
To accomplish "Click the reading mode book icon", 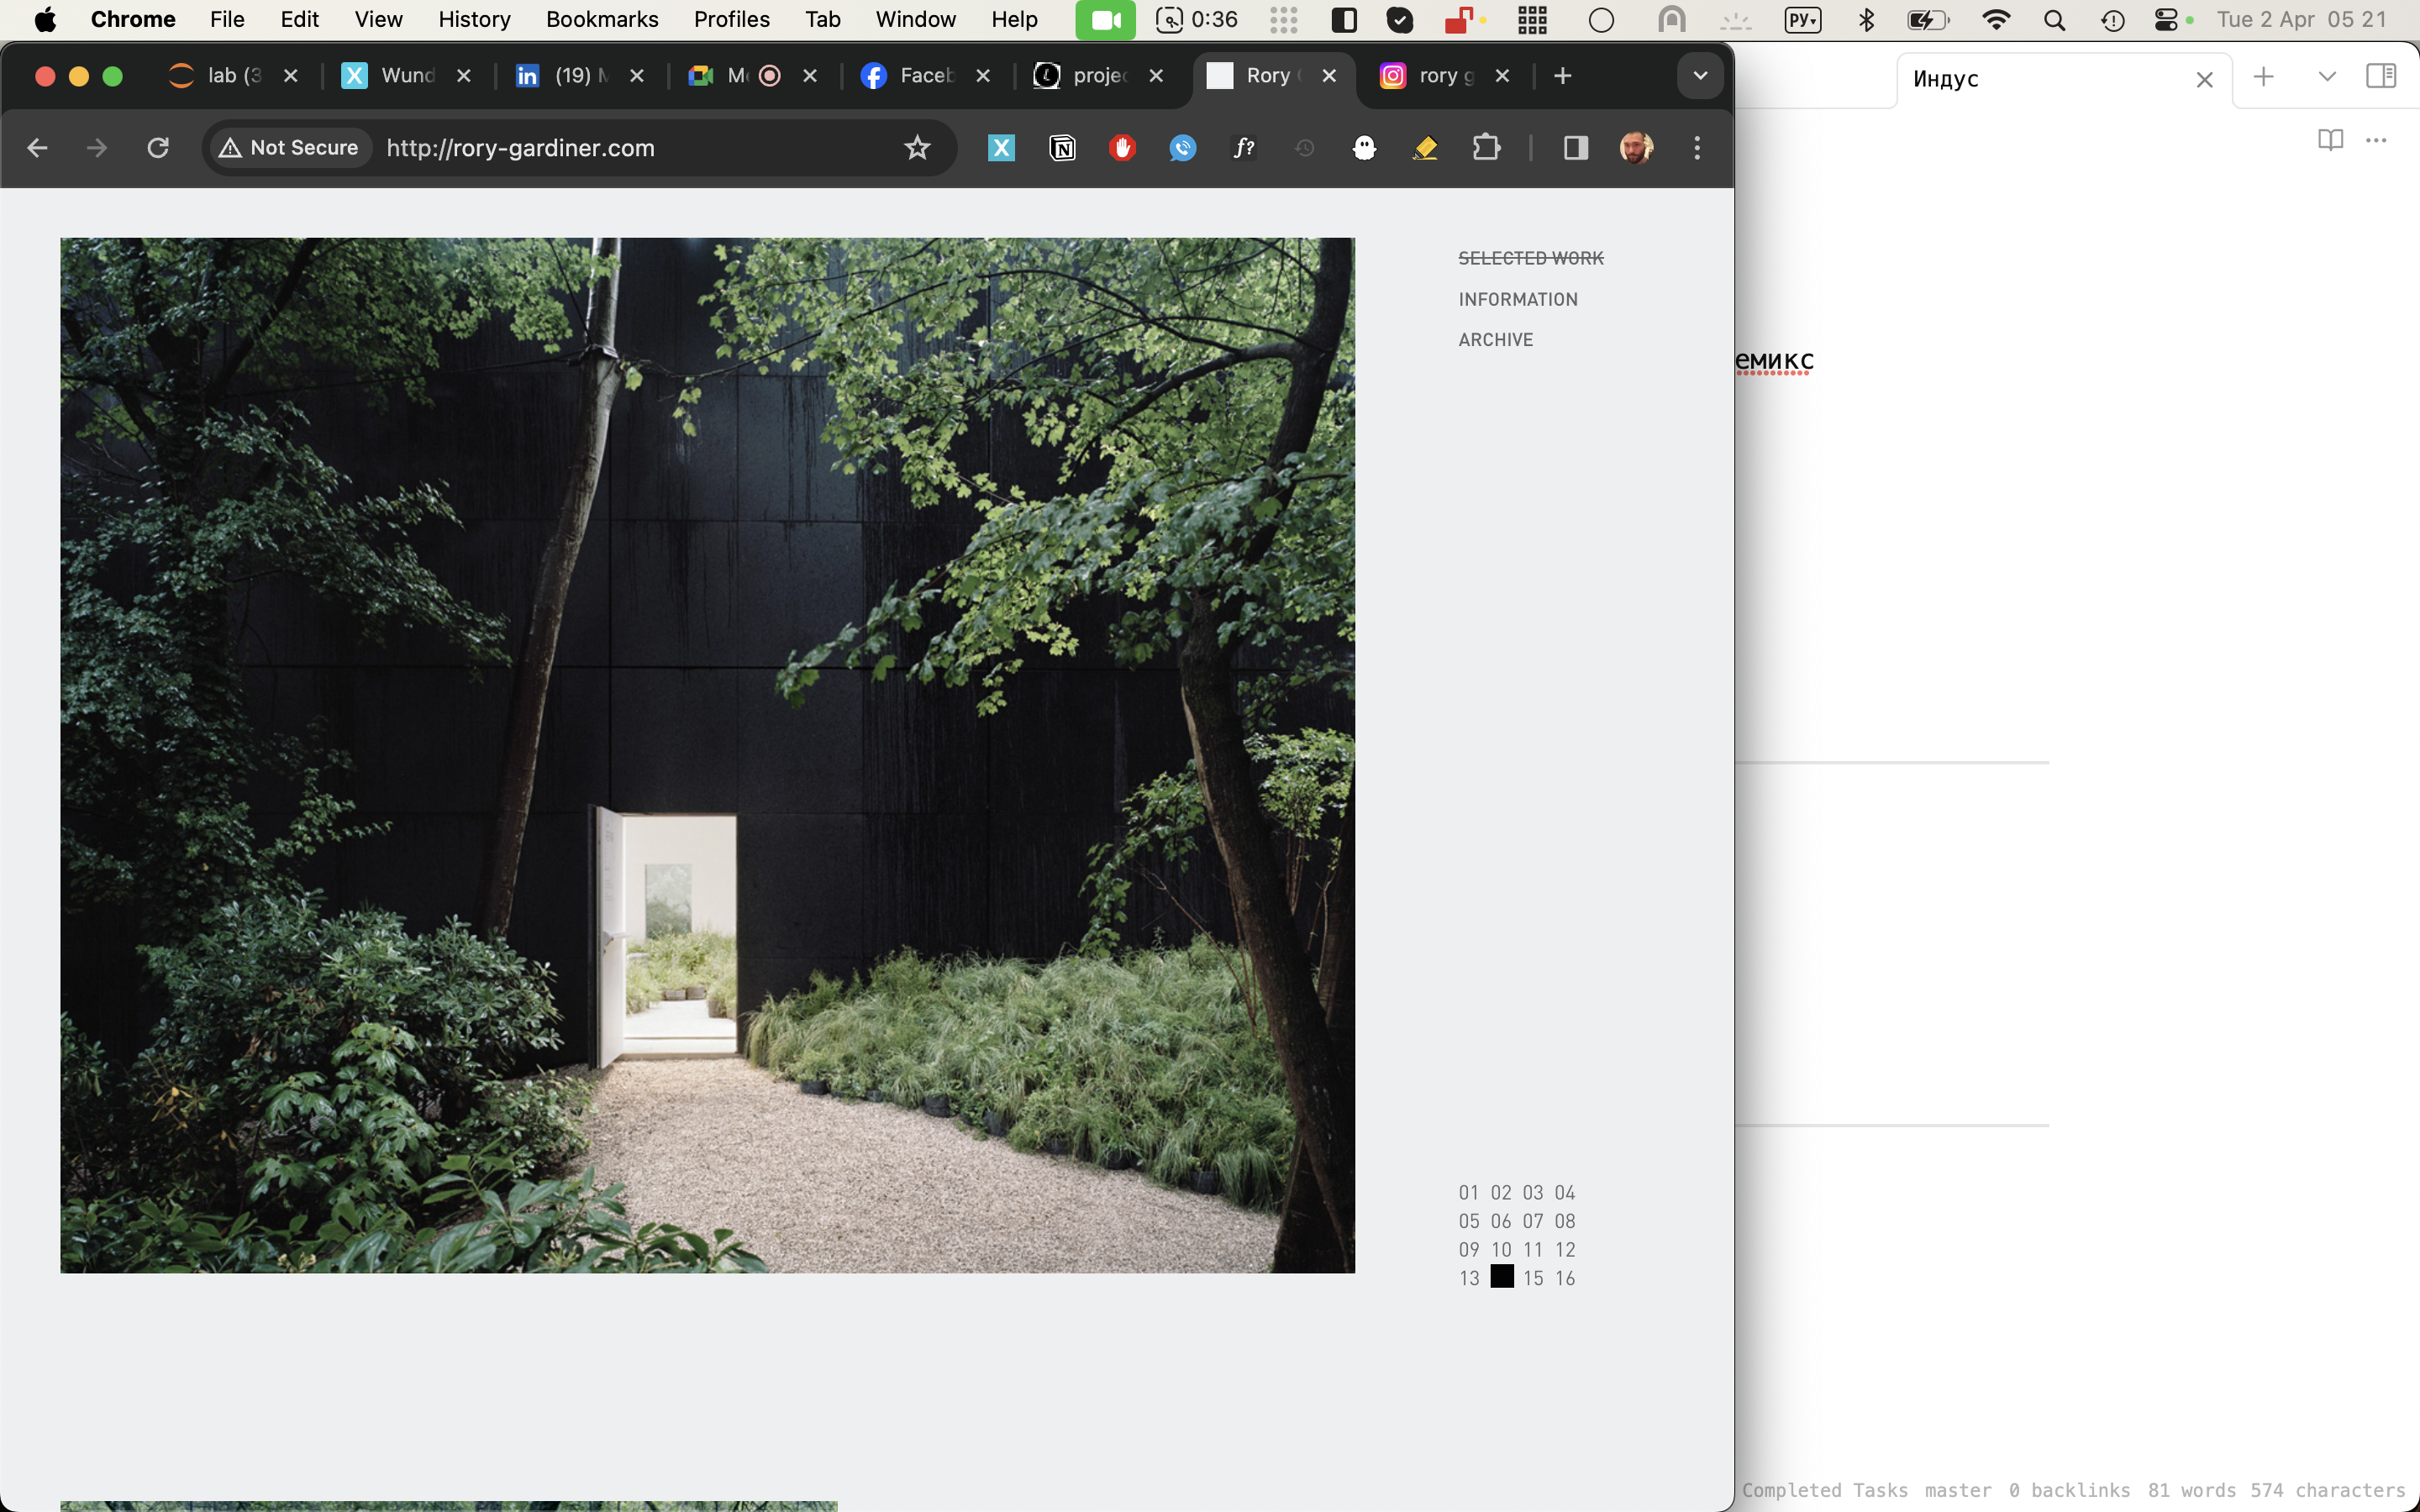I will (2329, 140).
